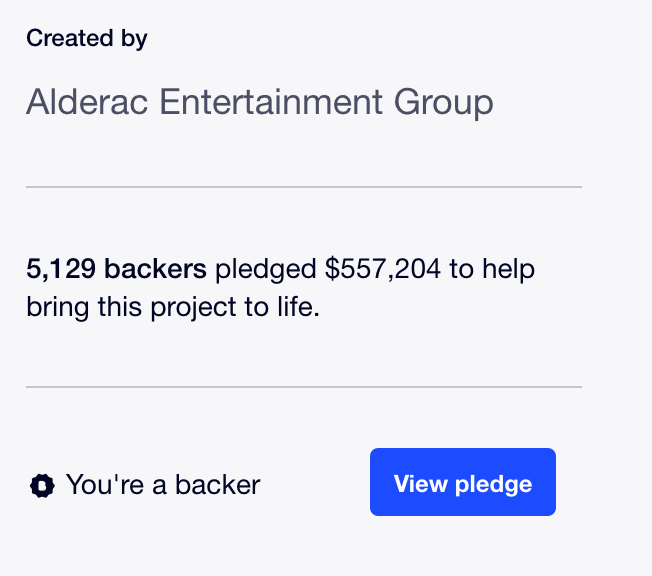Click the divider line below the creator name
Viewport: 652px width, 576px height.
coord(304,187)
